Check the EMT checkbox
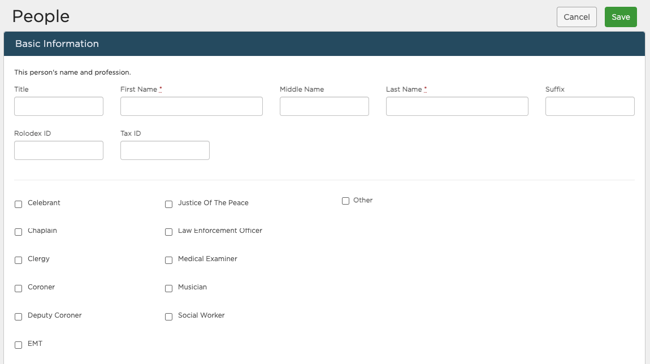 (x=18, y=345)
